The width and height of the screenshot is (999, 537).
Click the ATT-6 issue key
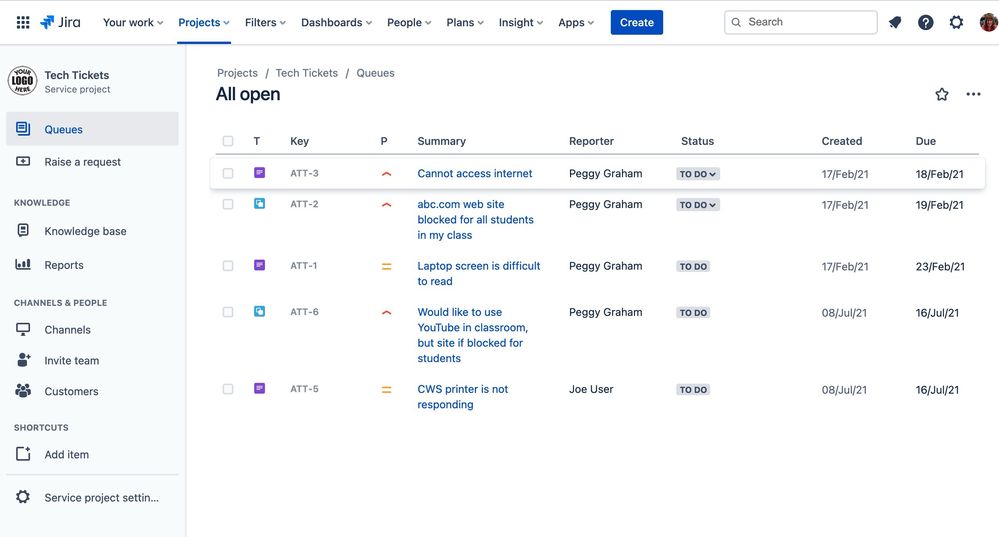[305, 311]
